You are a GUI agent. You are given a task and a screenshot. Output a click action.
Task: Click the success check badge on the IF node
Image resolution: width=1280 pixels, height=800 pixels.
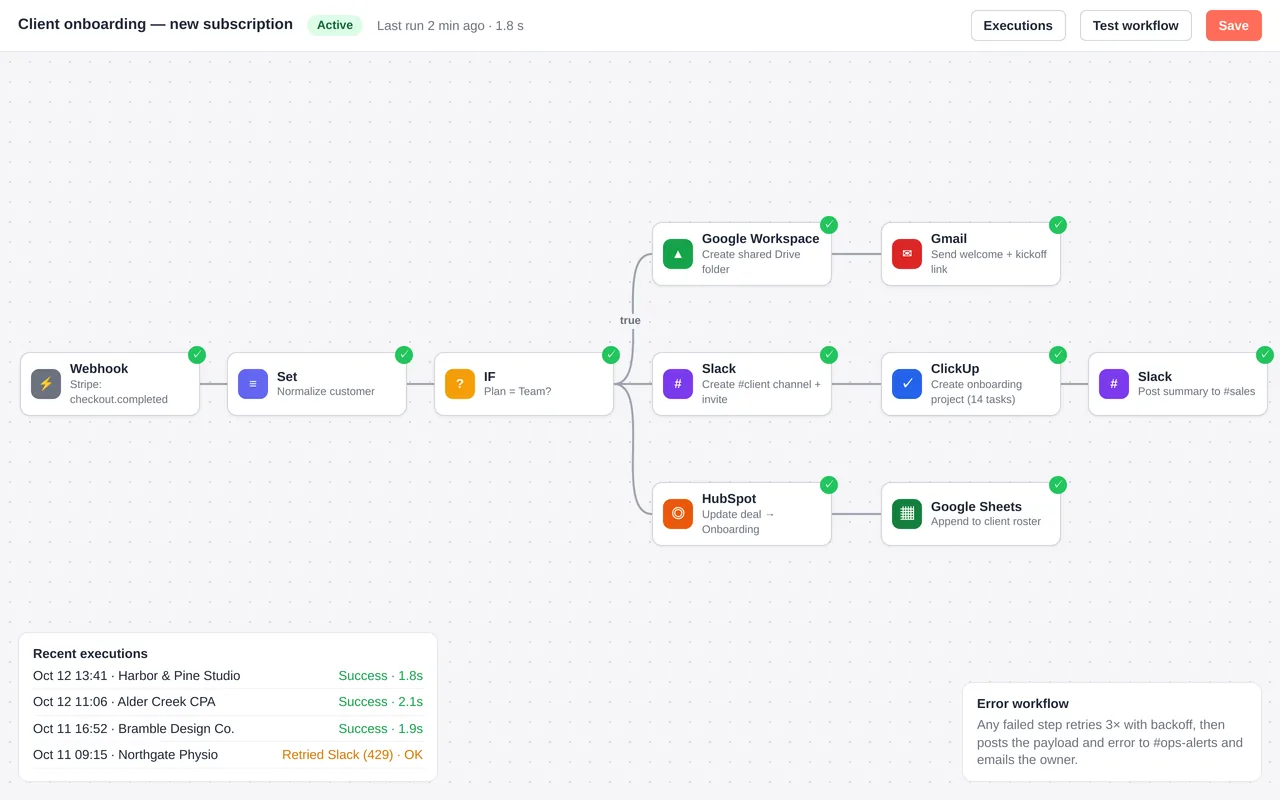pyautogui.click(x=611, y=355)
